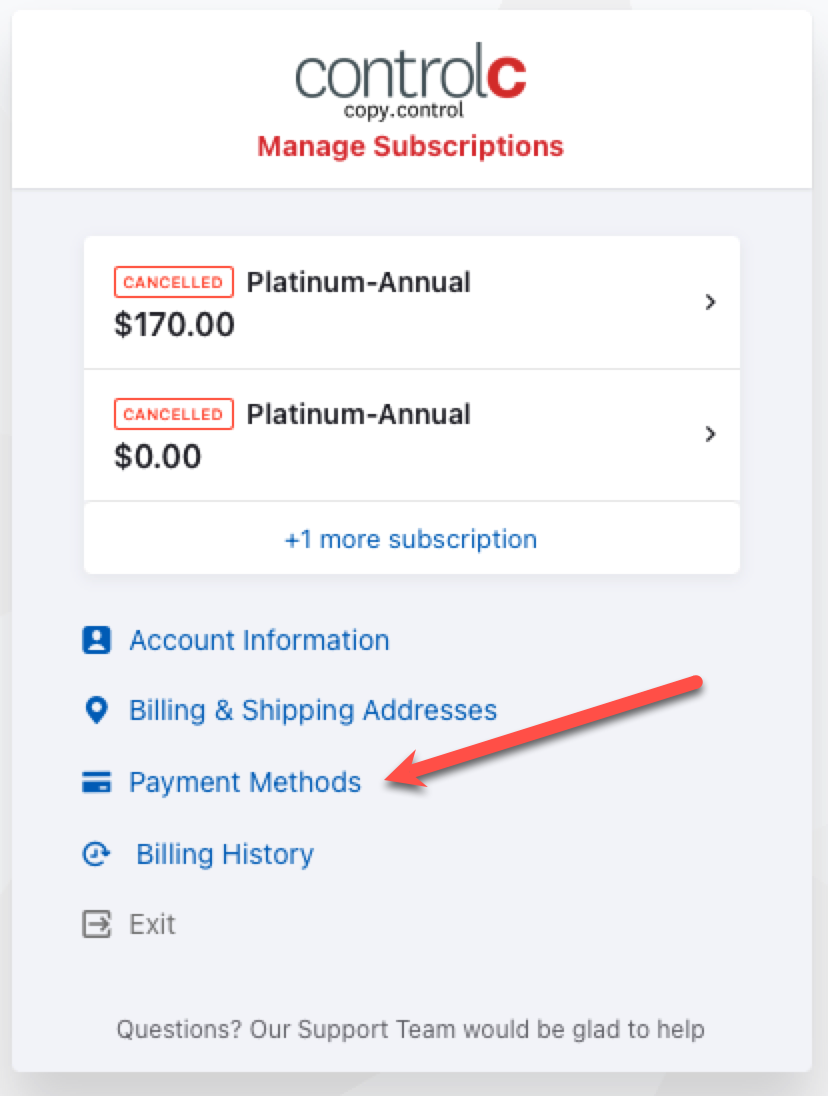Click the Manage Subscriptions heading
Image resolution: width=828 pixels, height=1096 pixels.
click(x=411, y=146)
